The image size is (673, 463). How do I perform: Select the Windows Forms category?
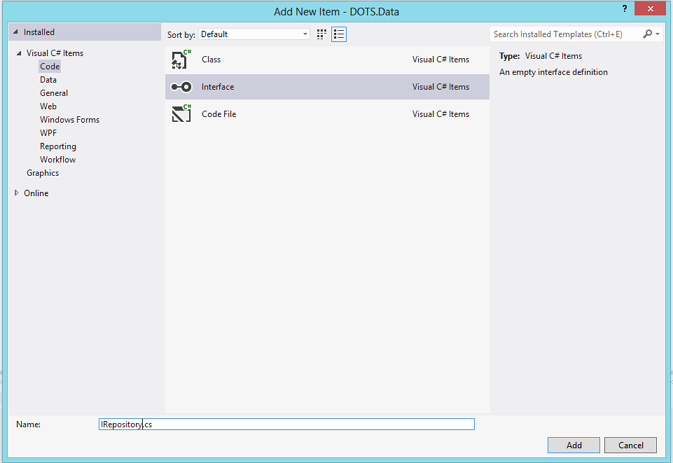point(70,120)
